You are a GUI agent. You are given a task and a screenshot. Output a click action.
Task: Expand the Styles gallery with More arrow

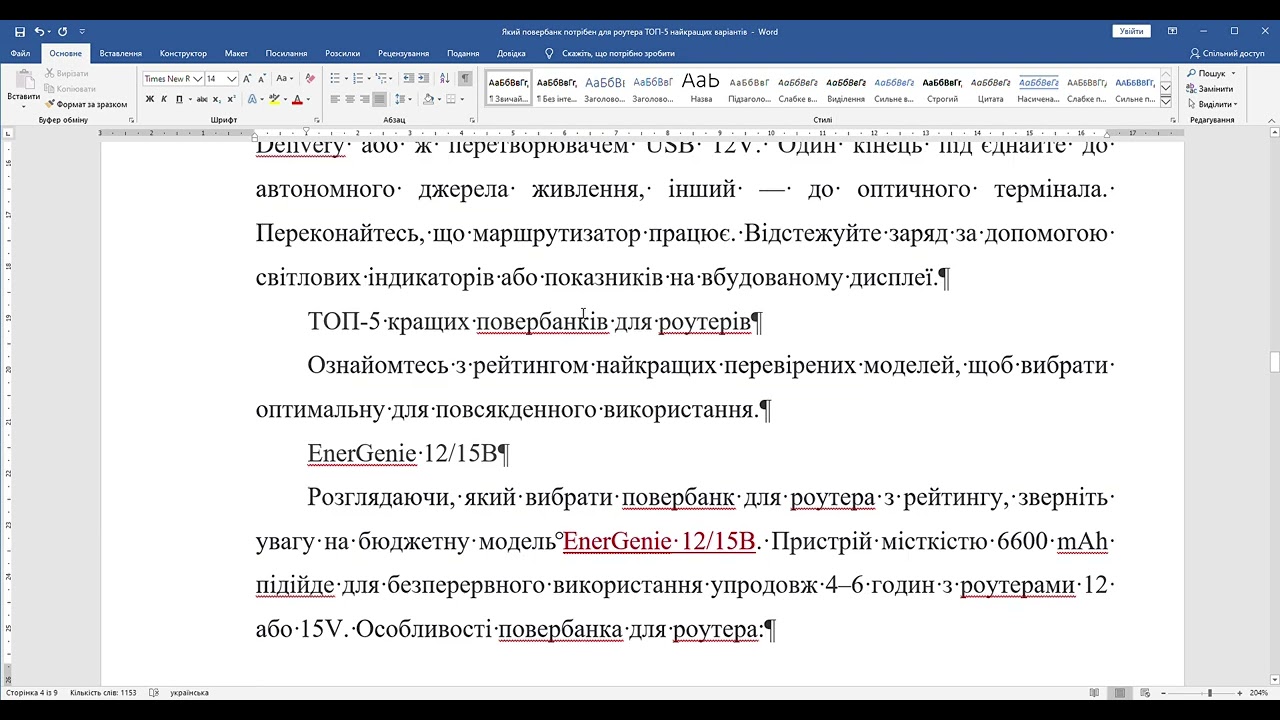point(1166,100)
